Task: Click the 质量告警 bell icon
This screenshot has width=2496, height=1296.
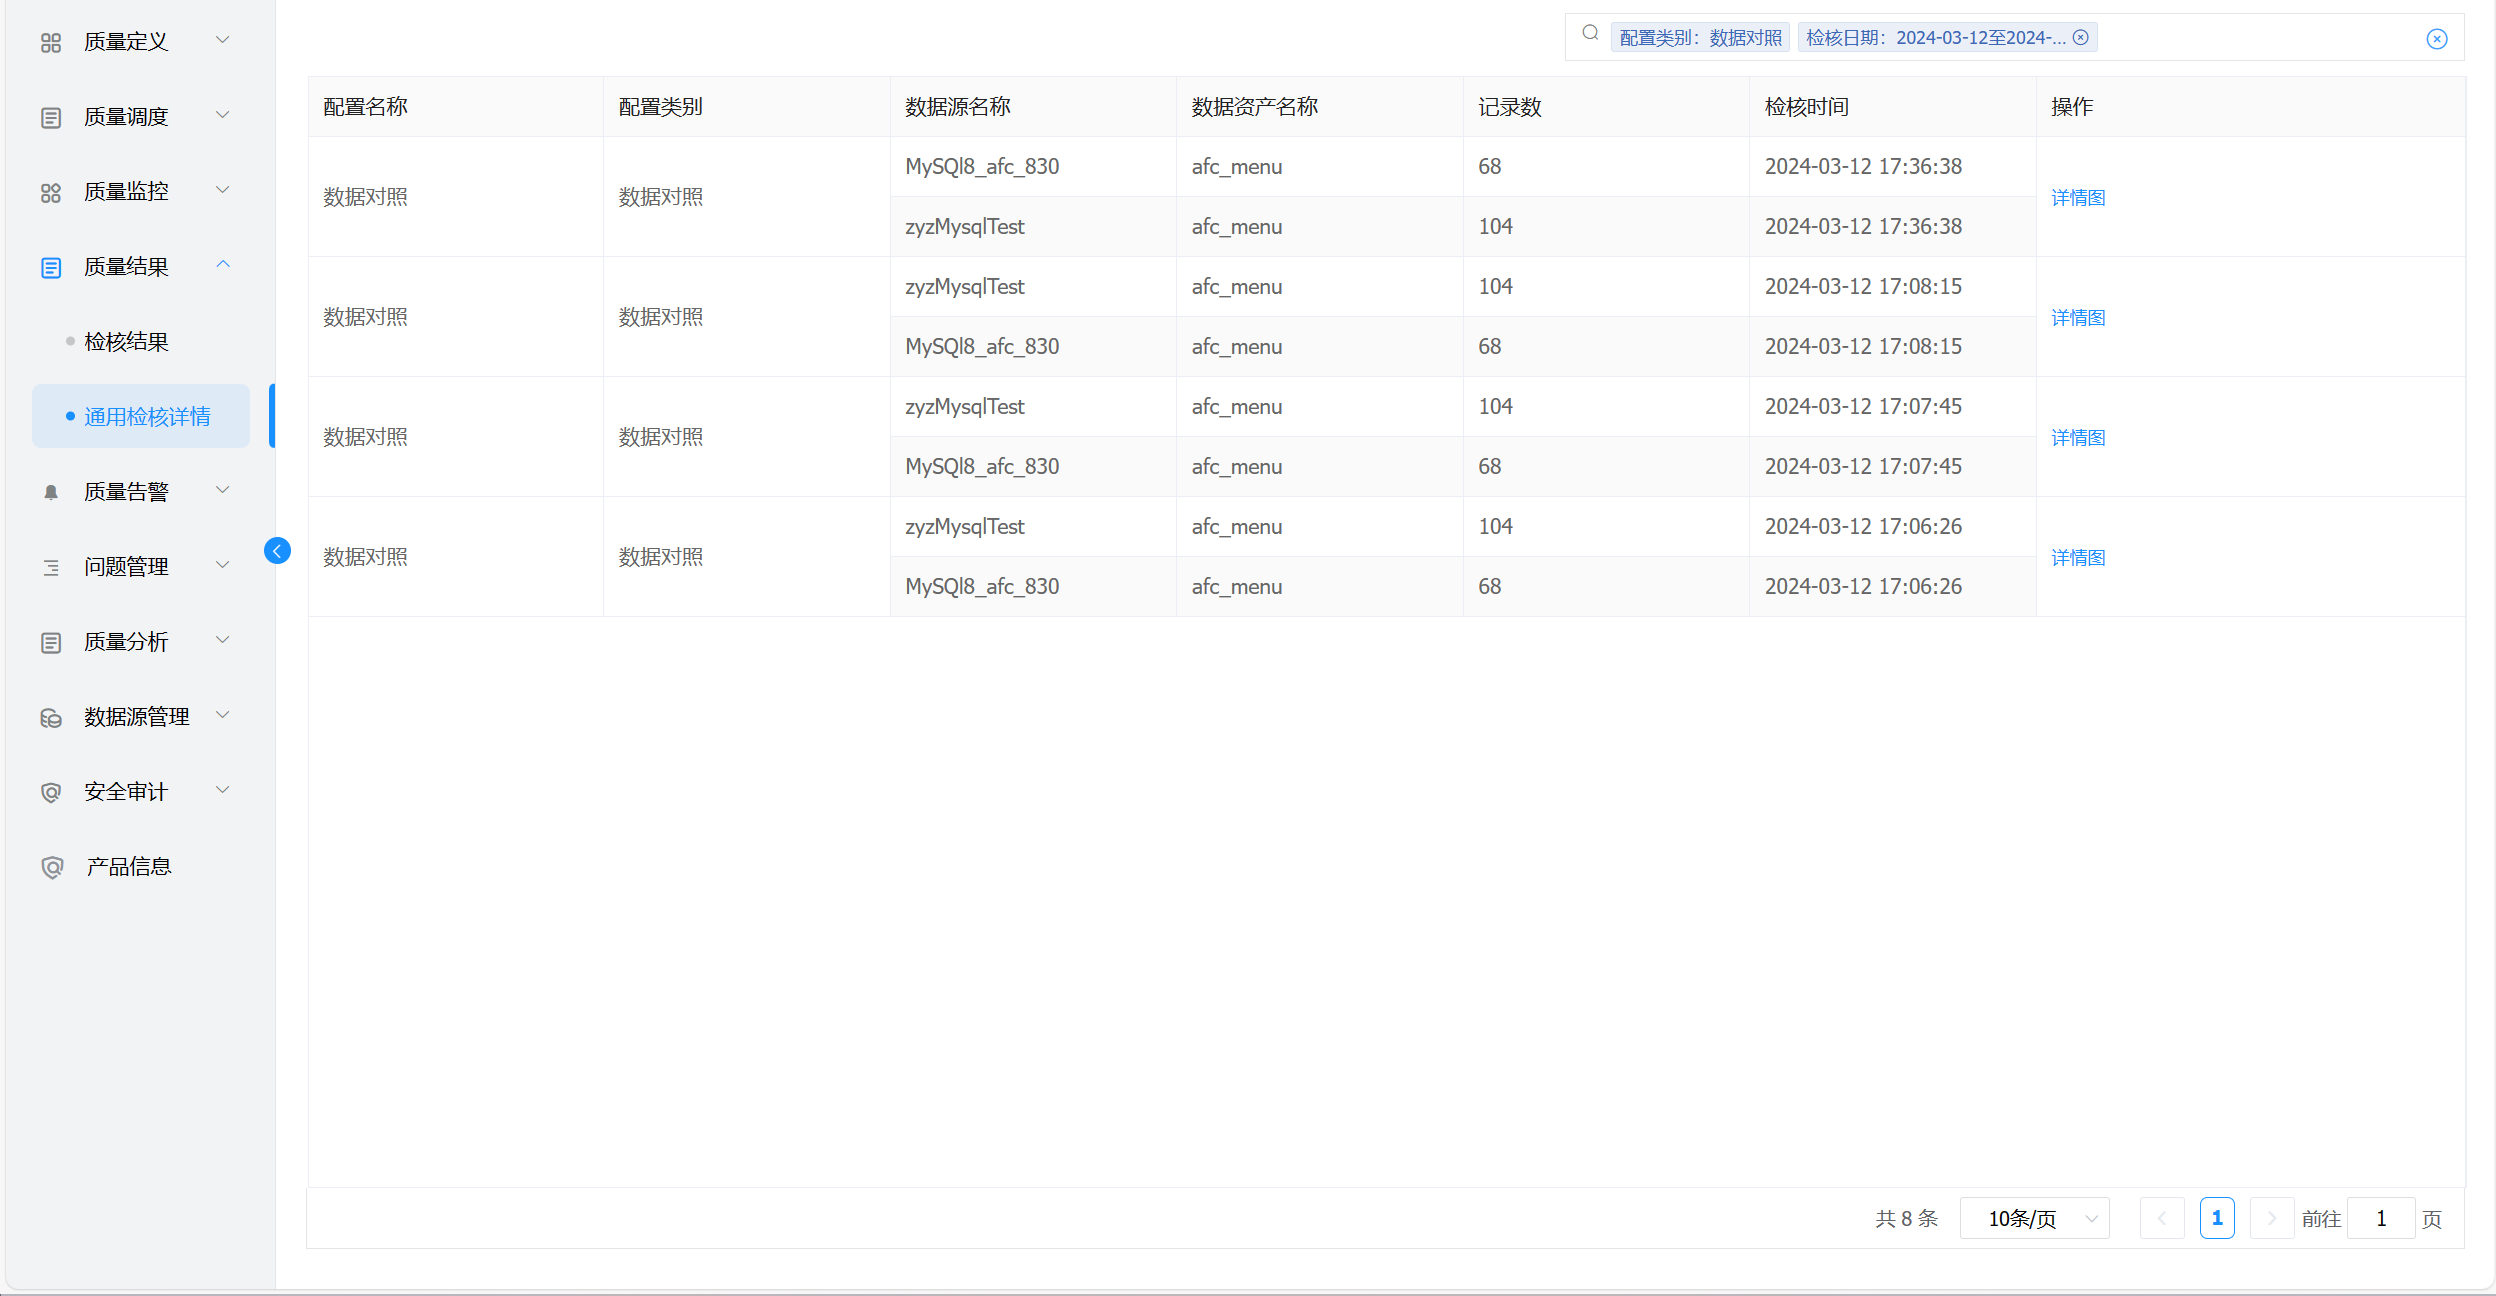Action: click(51, 492)
